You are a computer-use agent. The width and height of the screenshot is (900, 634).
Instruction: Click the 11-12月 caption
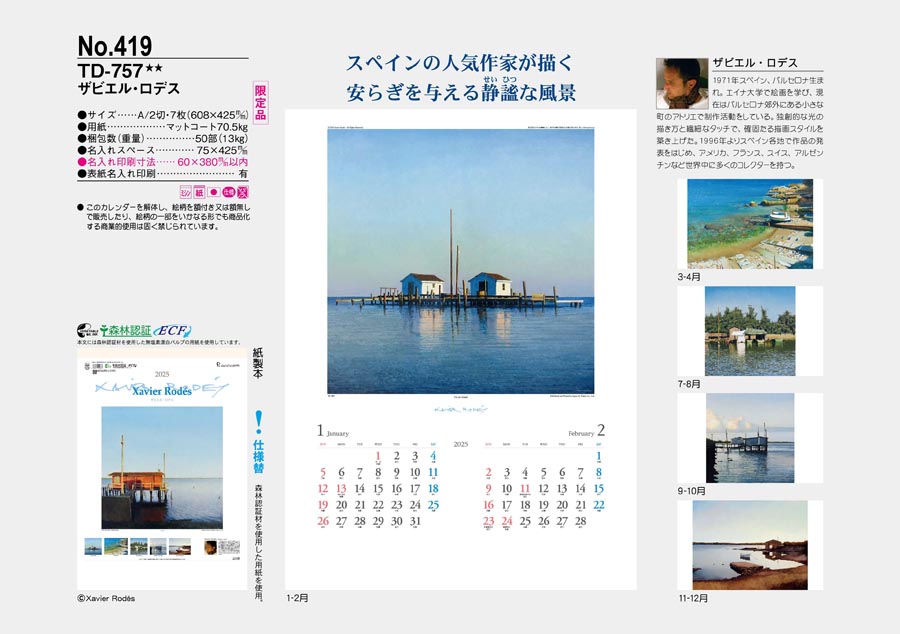(693, 598)
